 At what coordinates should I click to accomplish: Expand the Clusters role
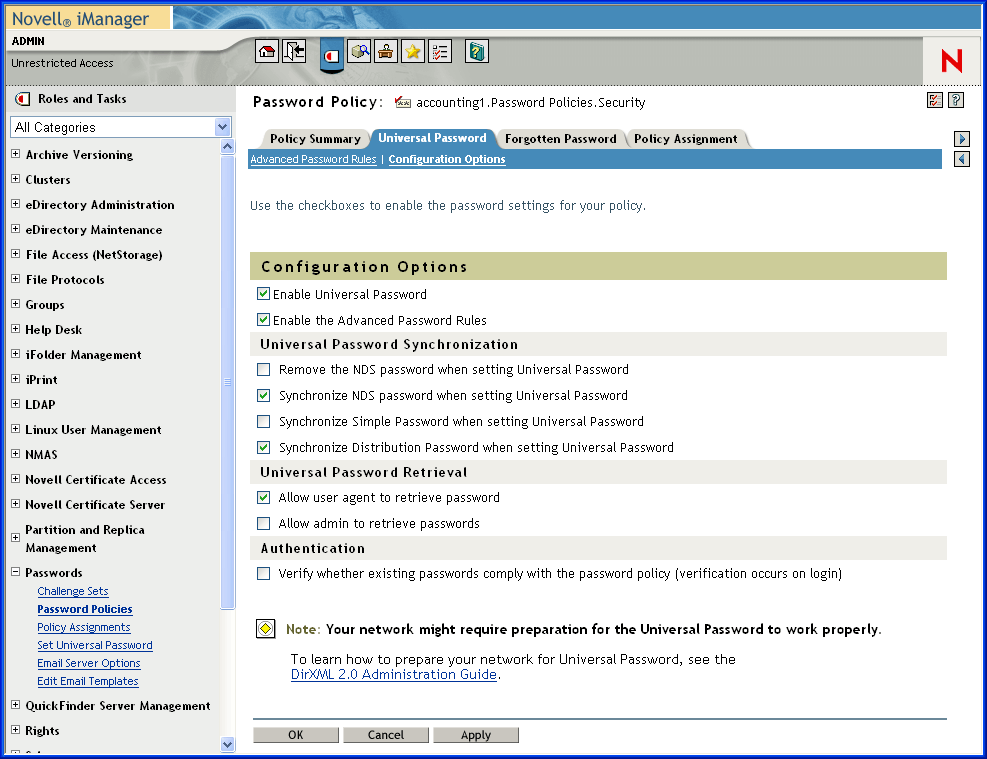[16, 179]
